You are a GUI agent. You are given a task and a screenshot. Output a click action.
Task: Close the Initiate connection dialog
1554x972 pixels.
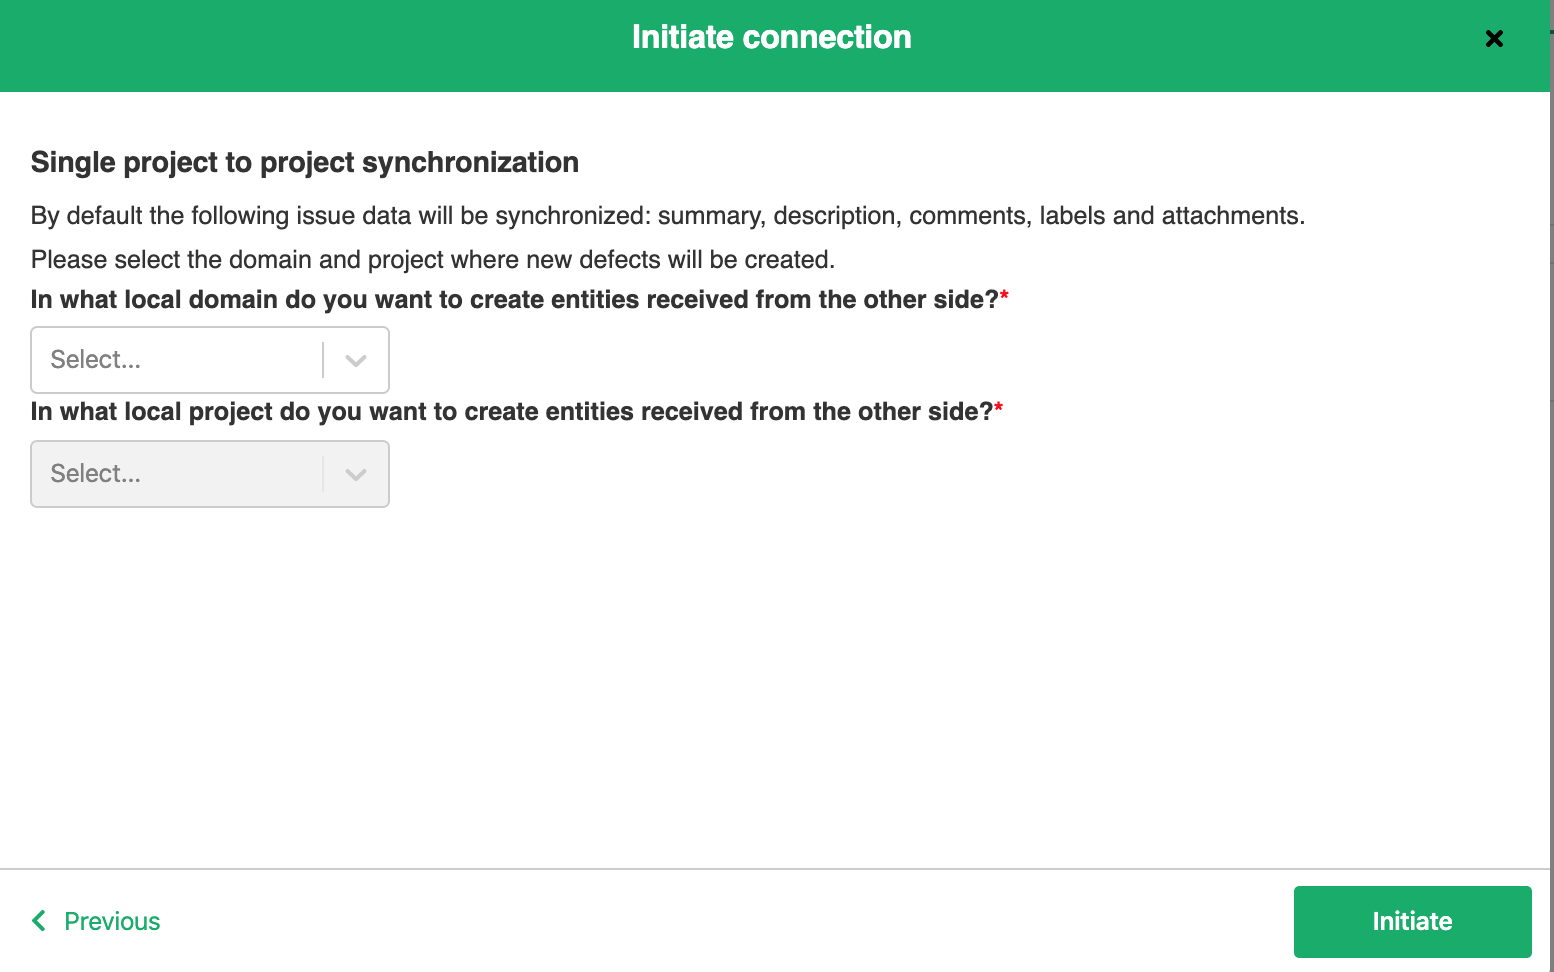(1494, 39)
